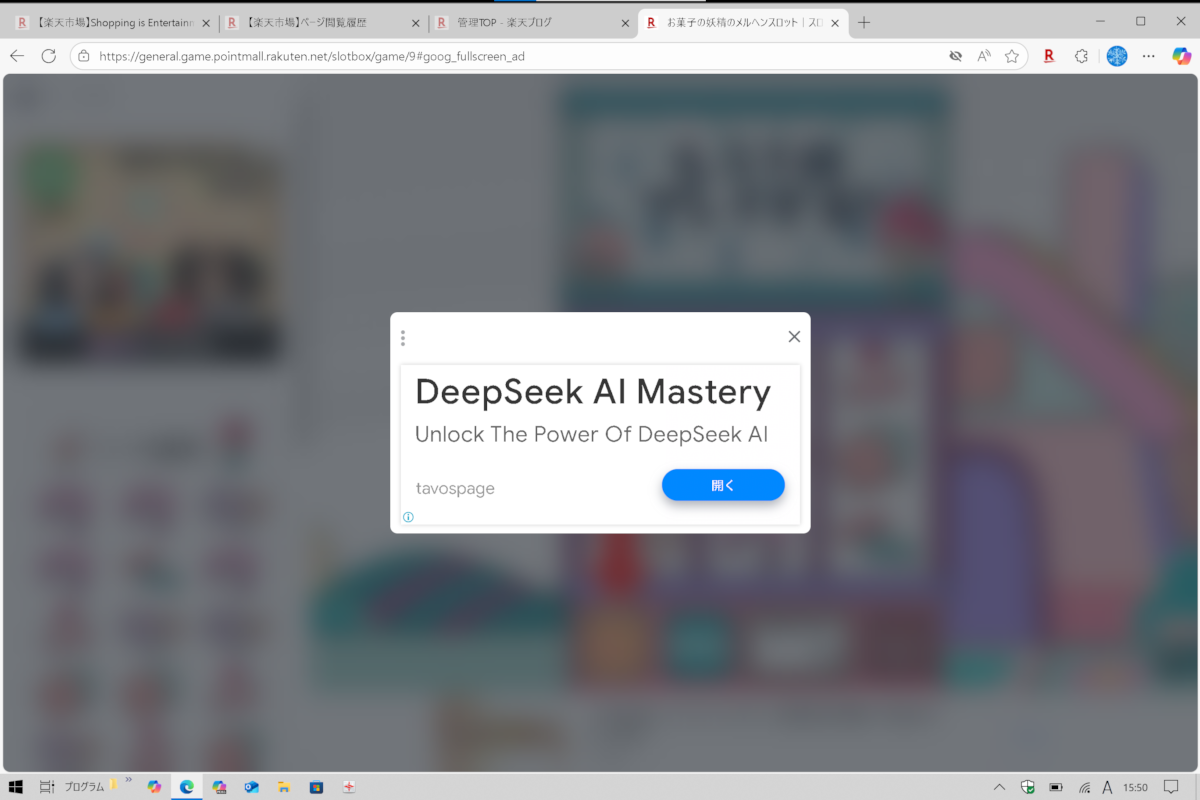This screenshot has height=800, width=1200.
Task: Click the 15:50 clock in the tray
Action: point(1135,787)
